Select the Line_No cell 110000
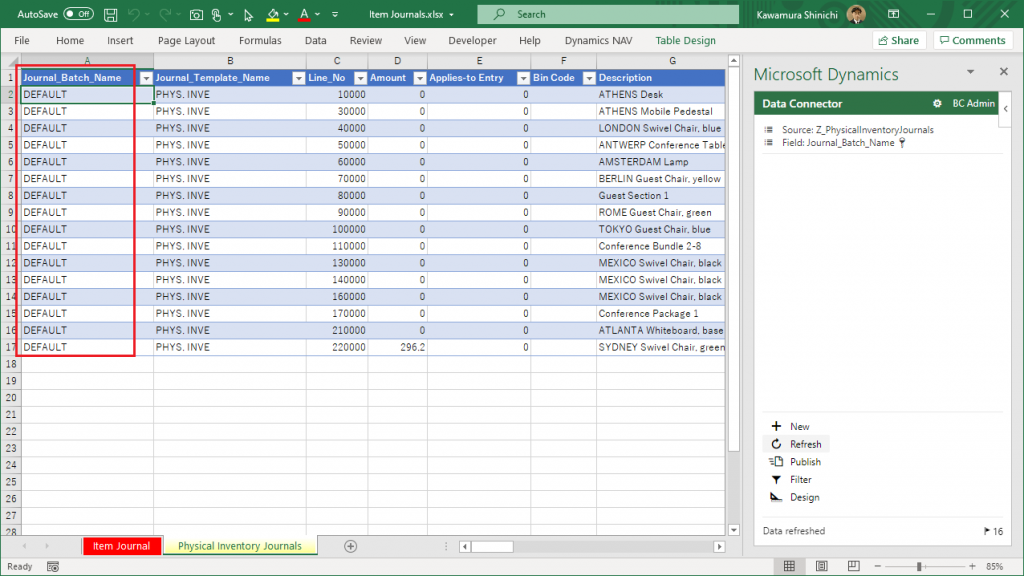The width and height of the screenshot is (1024, 576). (337, 246)
